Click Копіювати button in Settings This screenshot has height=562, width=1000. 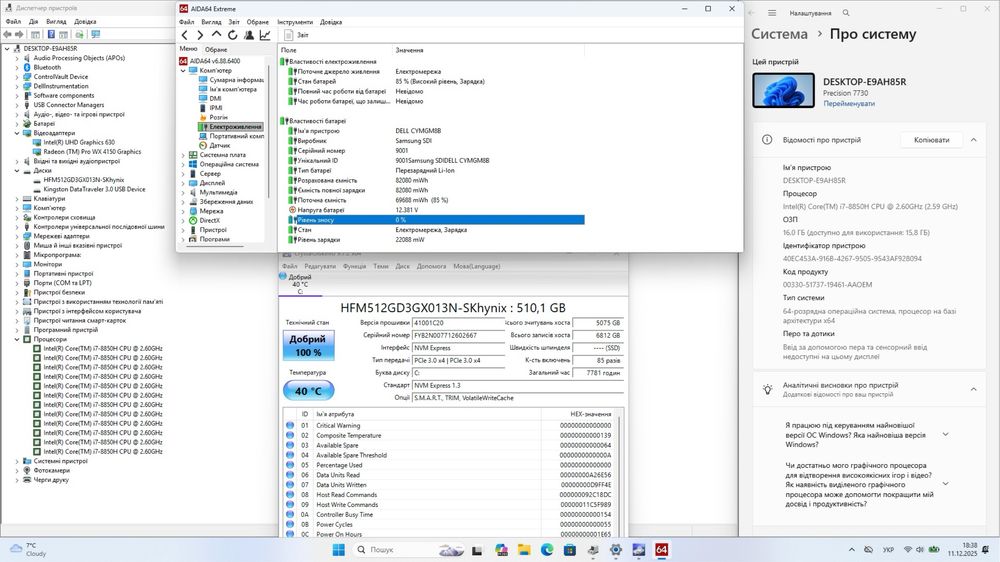pos(931,140)
